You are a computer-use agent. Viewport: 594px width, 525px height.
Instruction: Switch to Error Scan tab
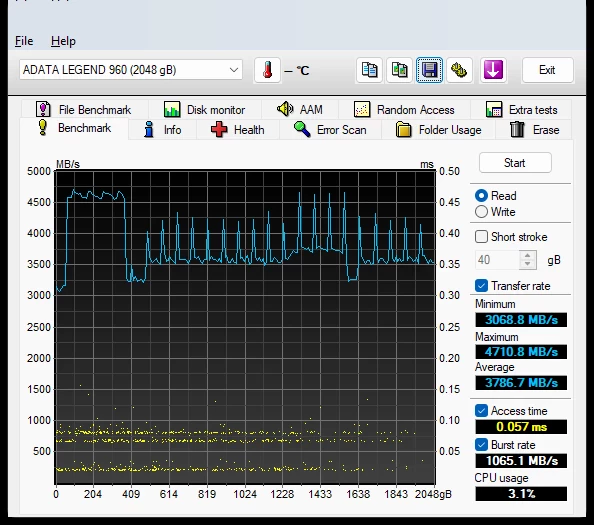tap(330, 130)
